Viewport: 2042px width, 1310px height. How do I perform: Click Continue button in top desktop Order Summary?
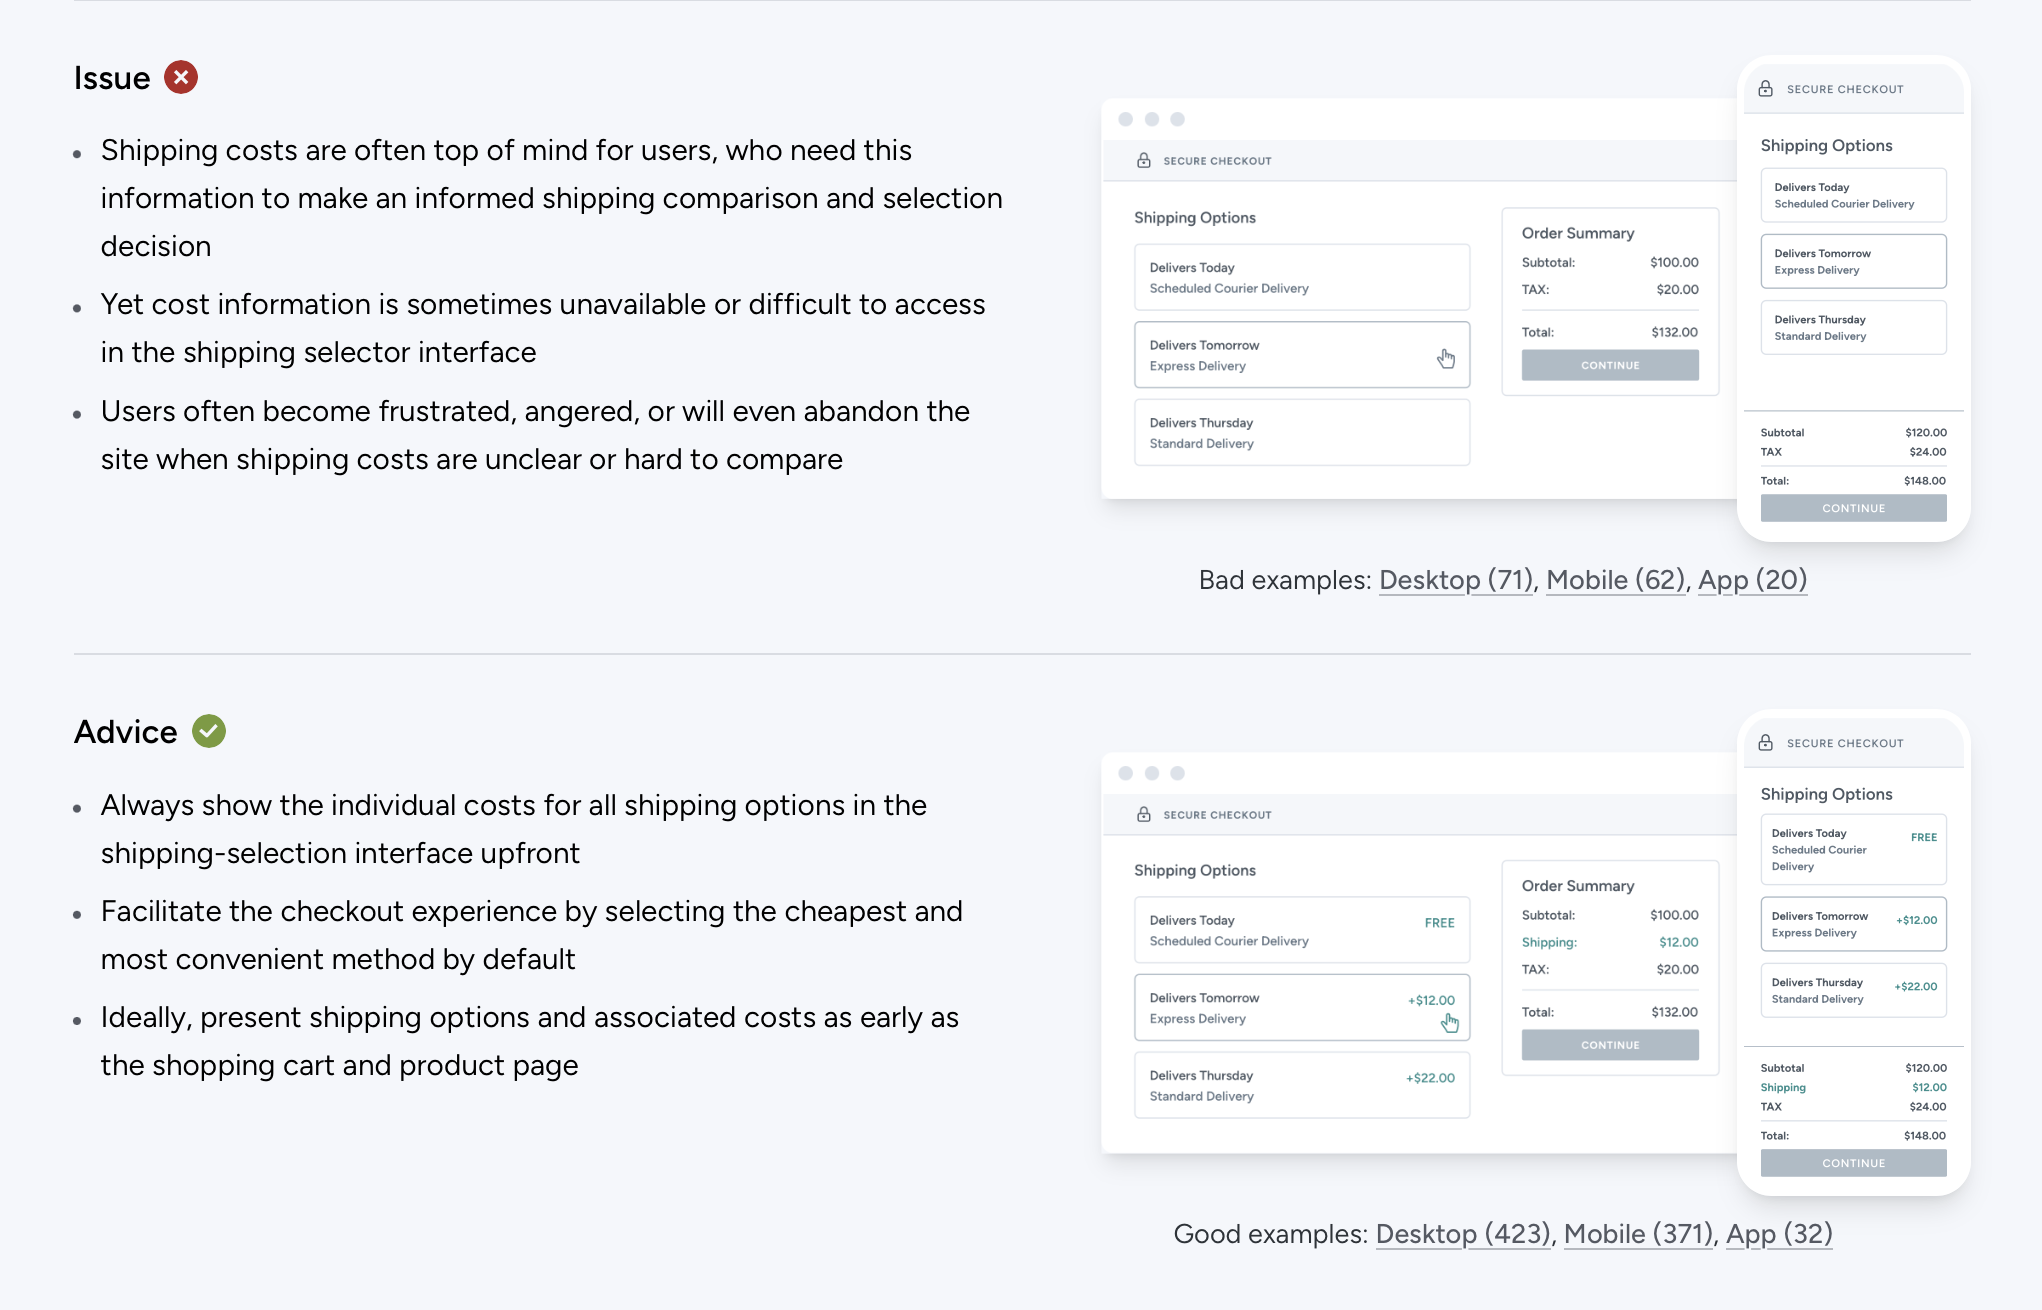click(x=1610, y=365)
